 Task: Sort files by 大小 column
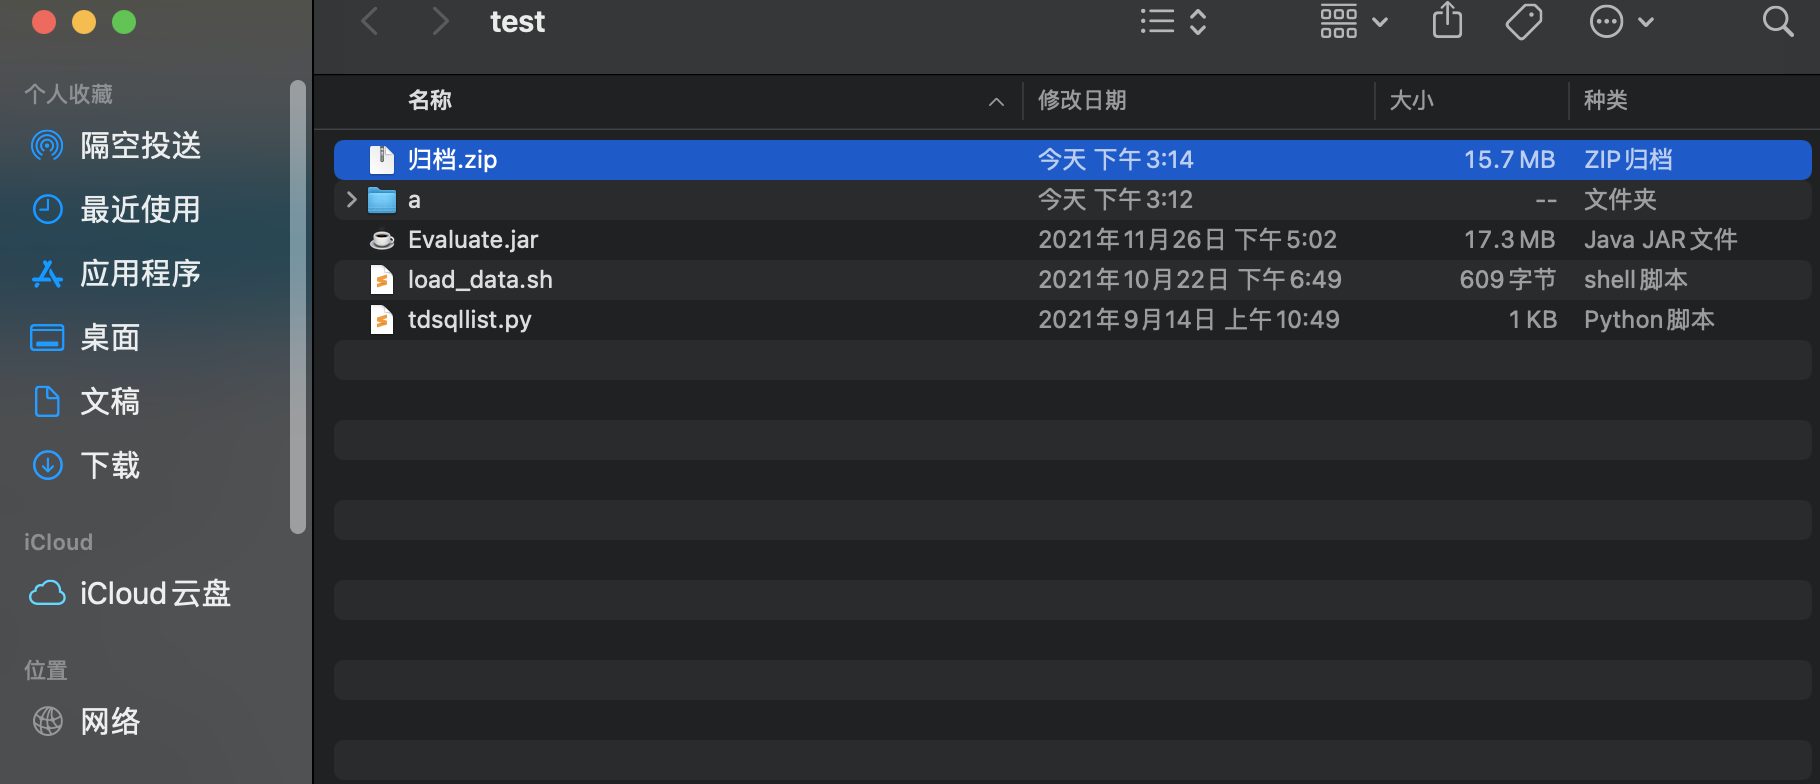(1411, 100)
